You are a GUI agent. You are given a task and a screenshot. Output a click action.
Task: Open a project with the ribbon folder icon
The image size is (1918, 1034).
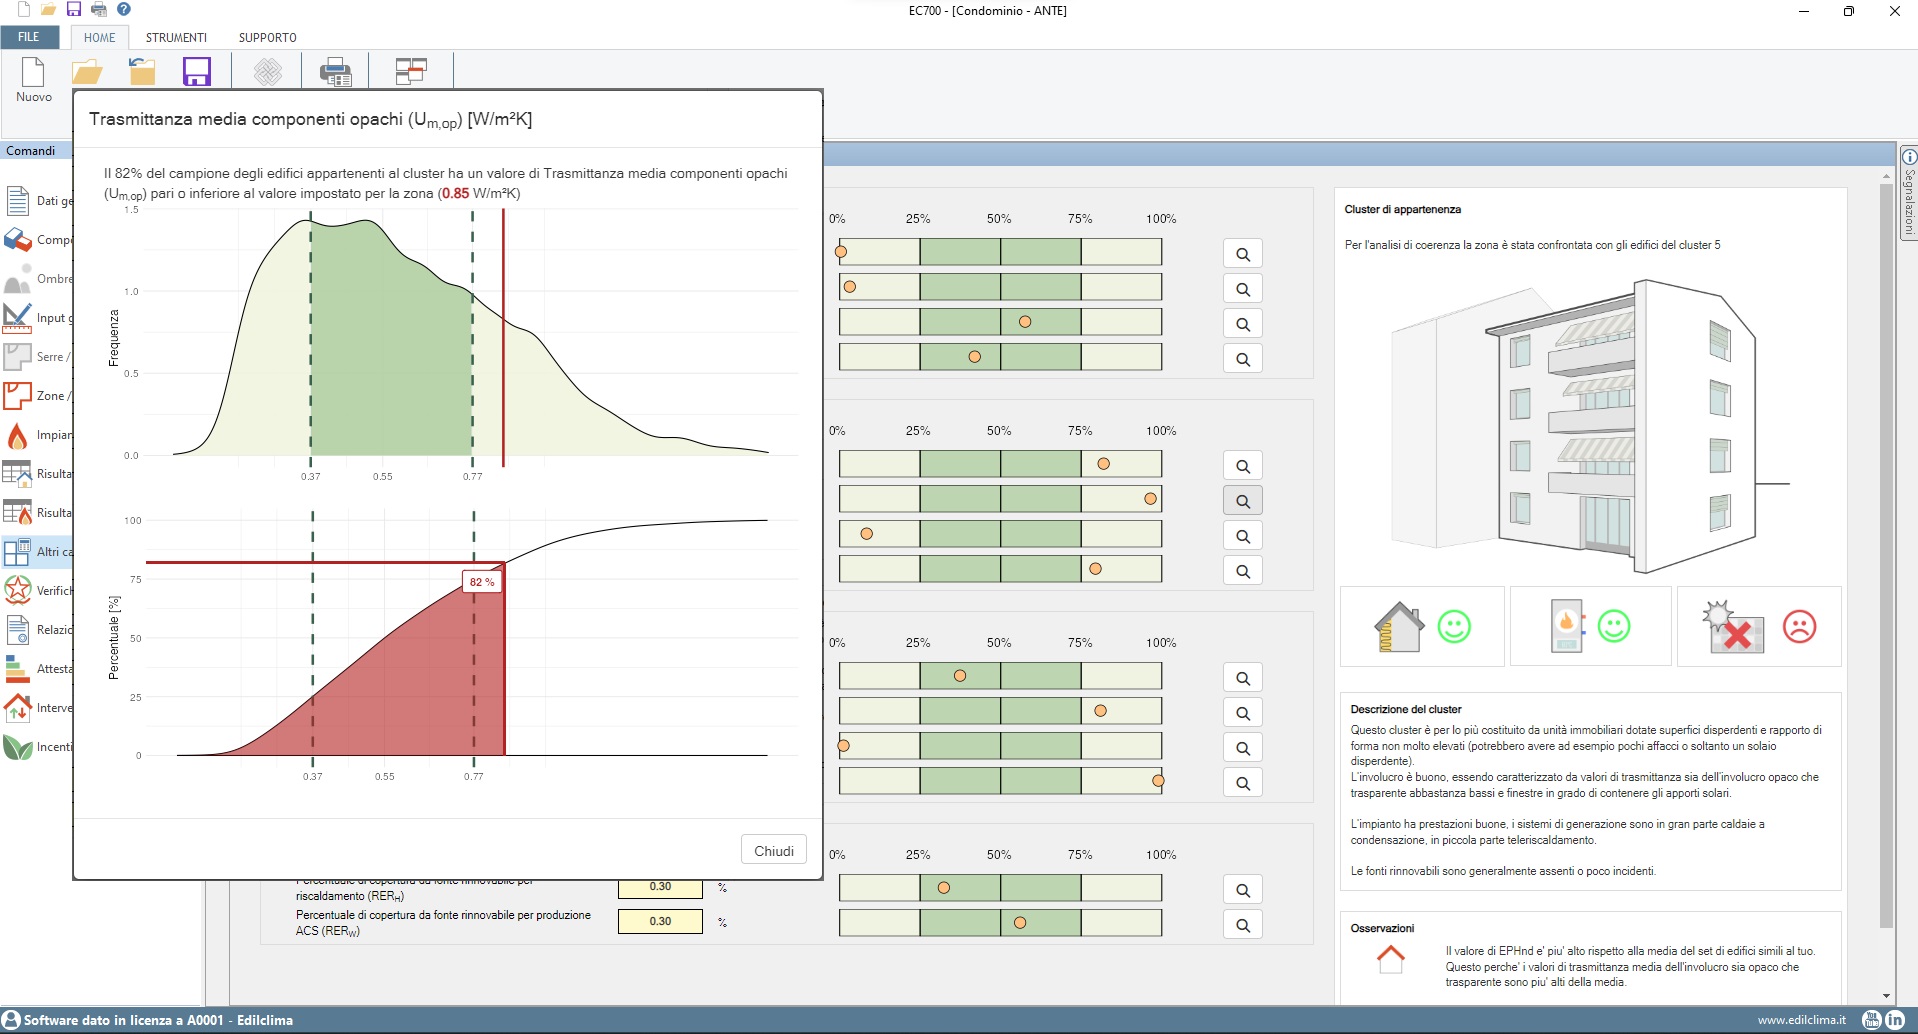tap(87, 72)
